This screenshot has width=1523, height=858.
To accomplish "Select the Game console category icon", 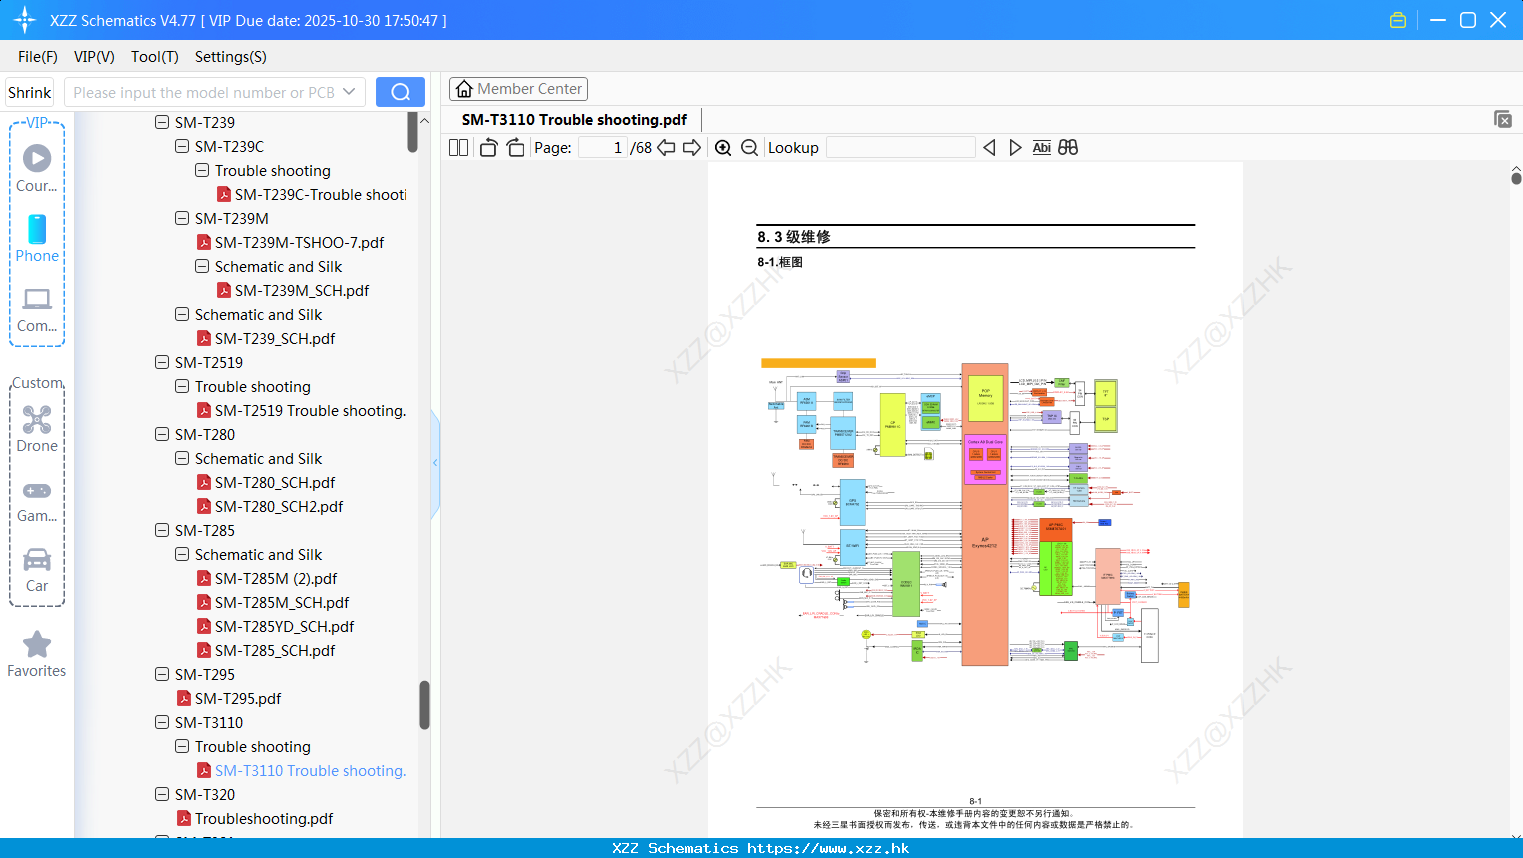I will pyautogui.click(x=37, y=502).
